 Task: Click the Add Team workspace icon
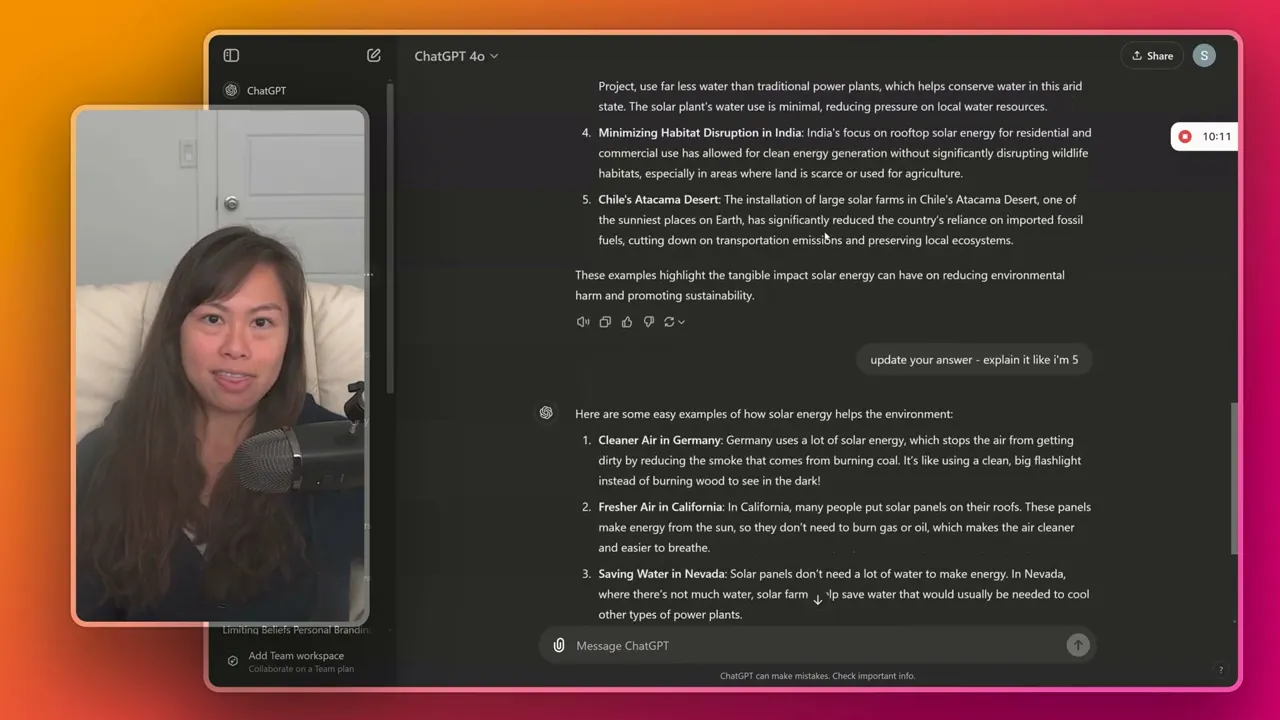pyautogui.click(x=233, y=661)
